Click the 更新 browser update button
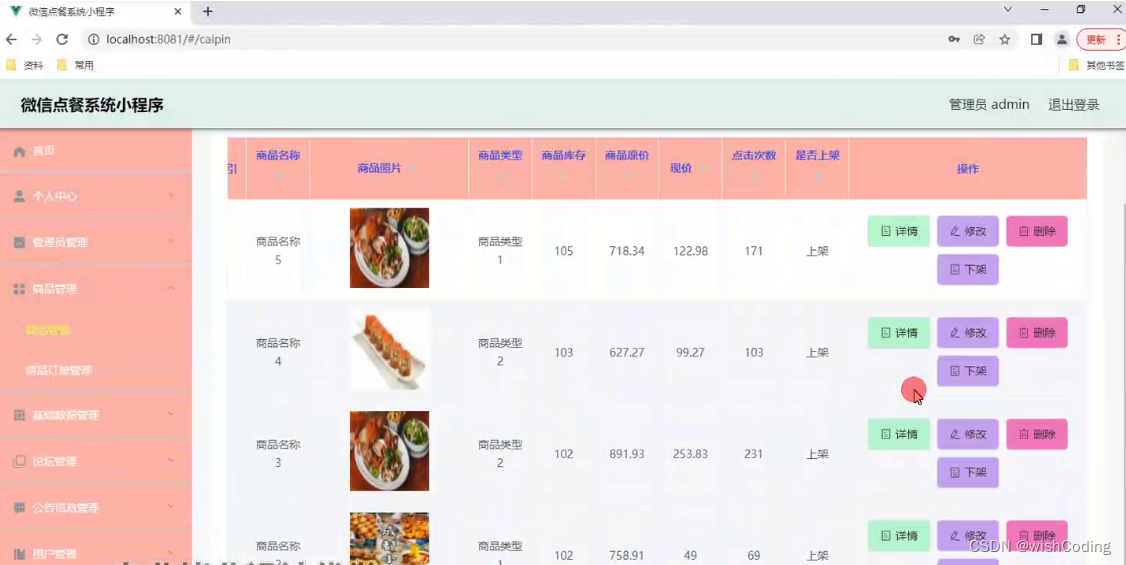 (x=1099, y=39)
